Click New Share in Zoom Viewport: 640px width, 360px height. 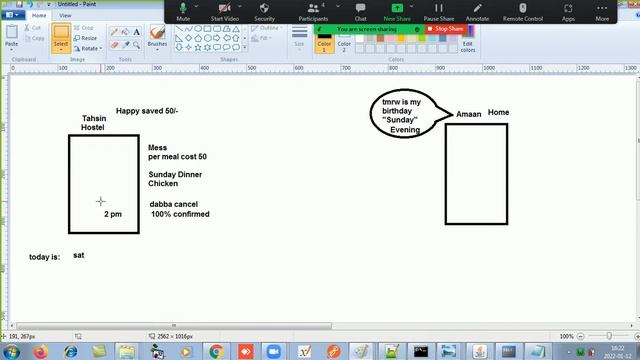coord(397,12)
